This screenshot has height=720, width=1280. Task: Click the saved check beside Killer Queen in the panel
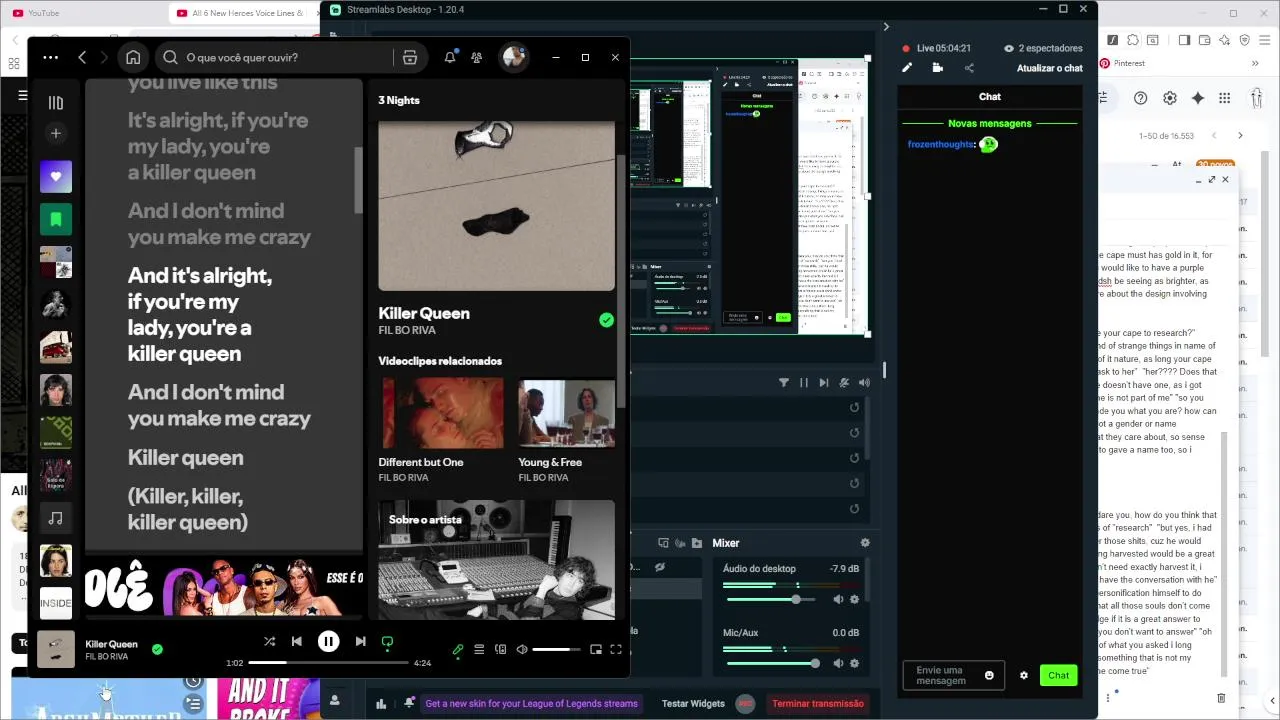606,320
